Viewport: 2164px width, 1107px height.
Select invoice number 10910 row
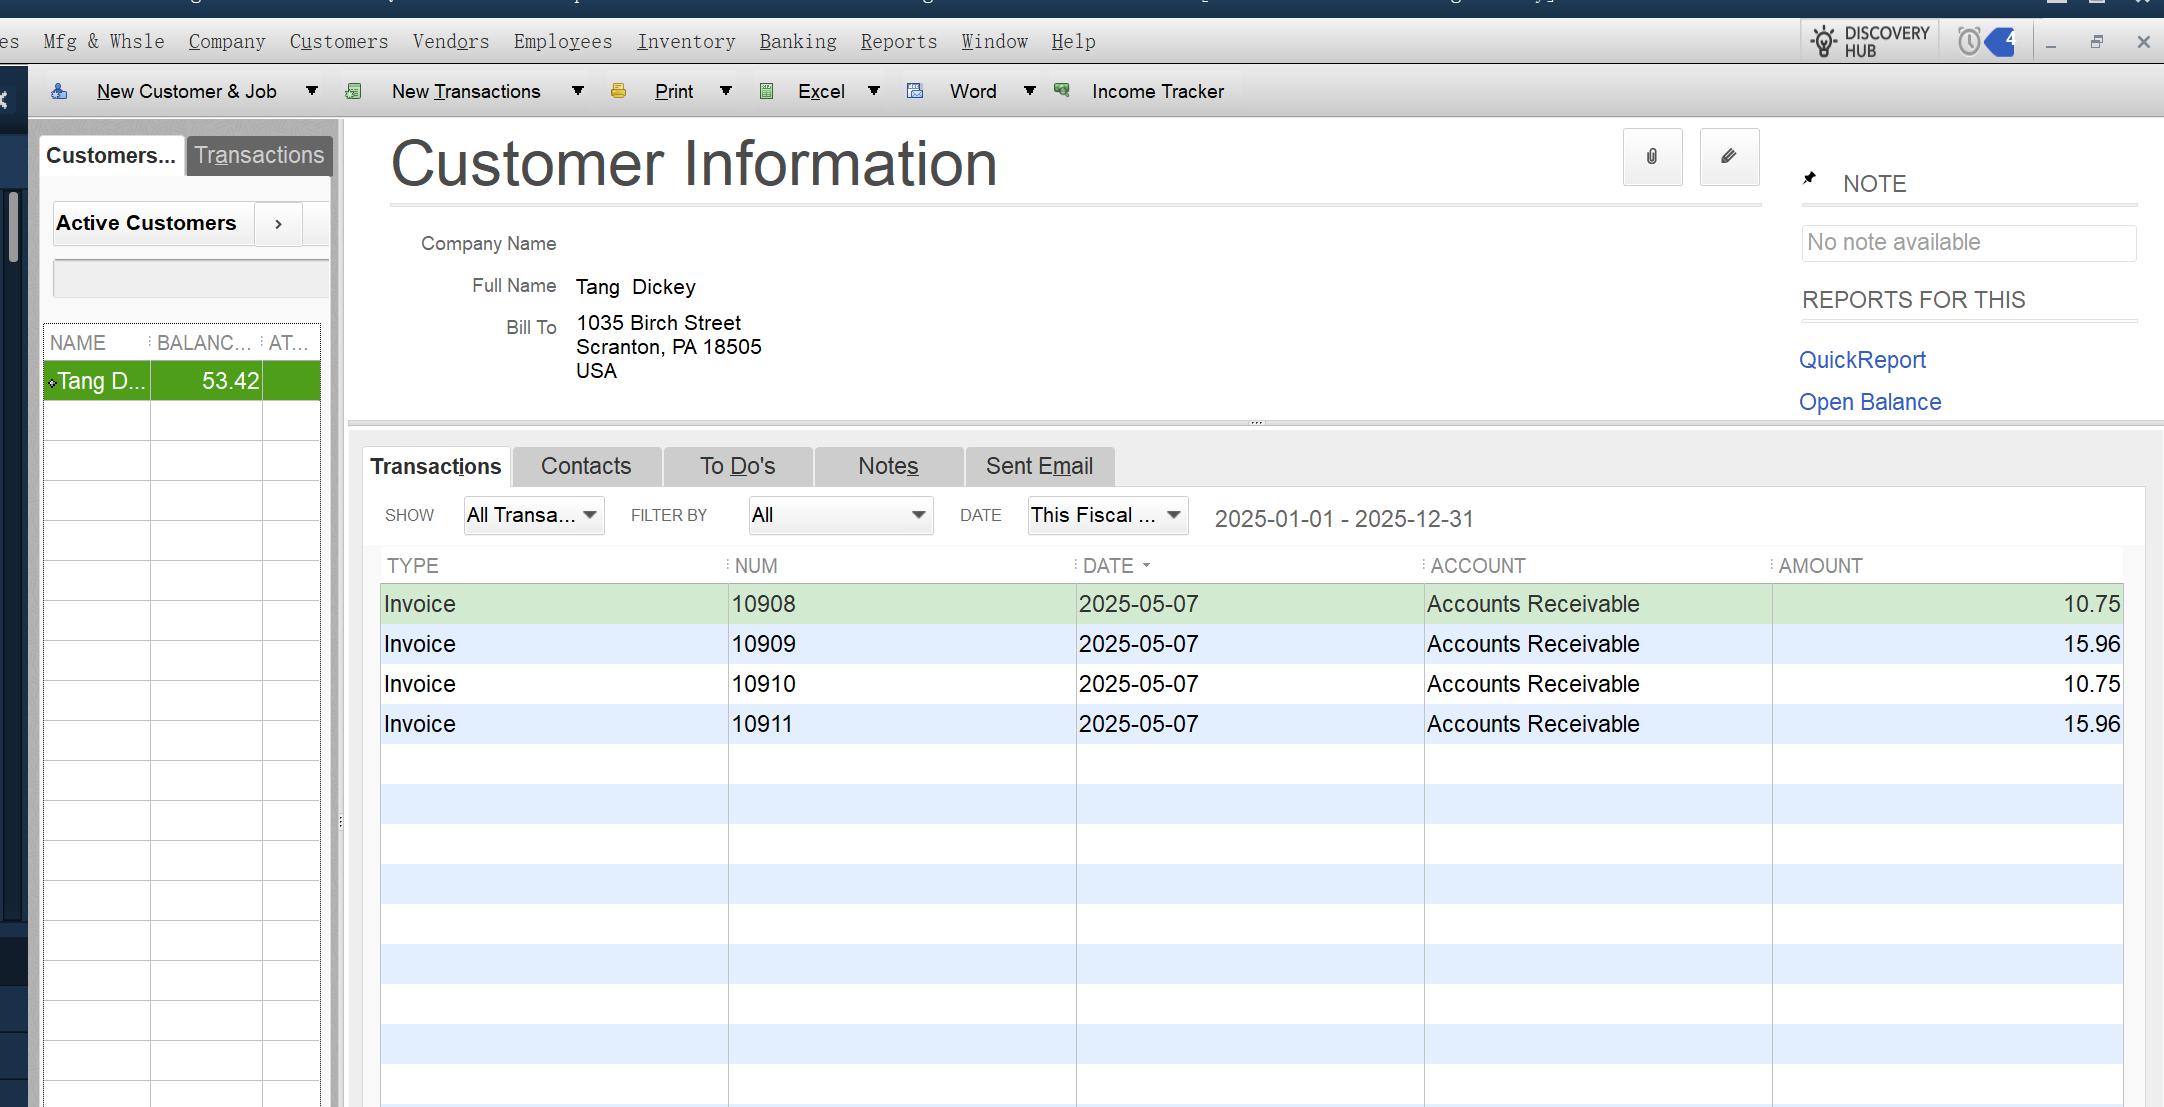(1251, 684)
